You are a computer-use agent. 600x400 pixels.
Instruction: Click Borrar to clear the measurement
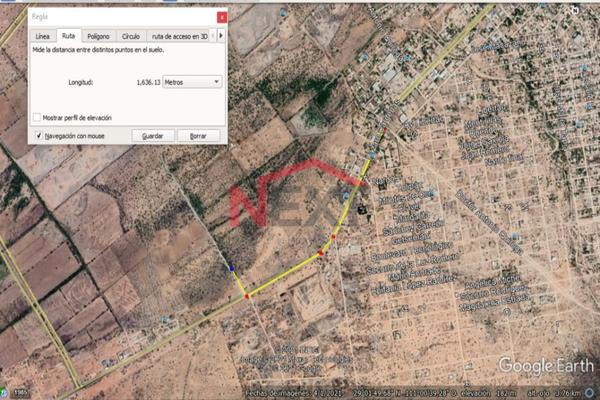pyautogui.click(x=198, y=135)
